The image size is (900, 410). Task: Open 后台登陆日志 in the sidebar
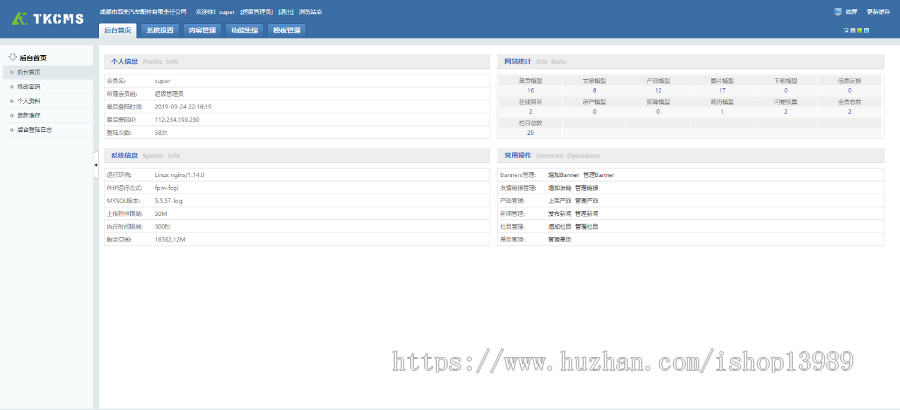(x=46, y=130)
